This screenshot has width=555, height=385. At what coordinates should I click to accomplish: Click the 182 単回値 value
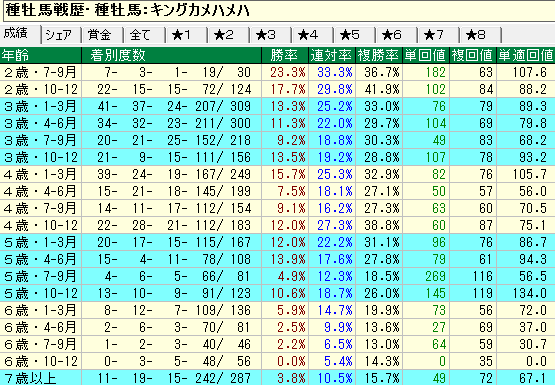click(x=435, y=72)
